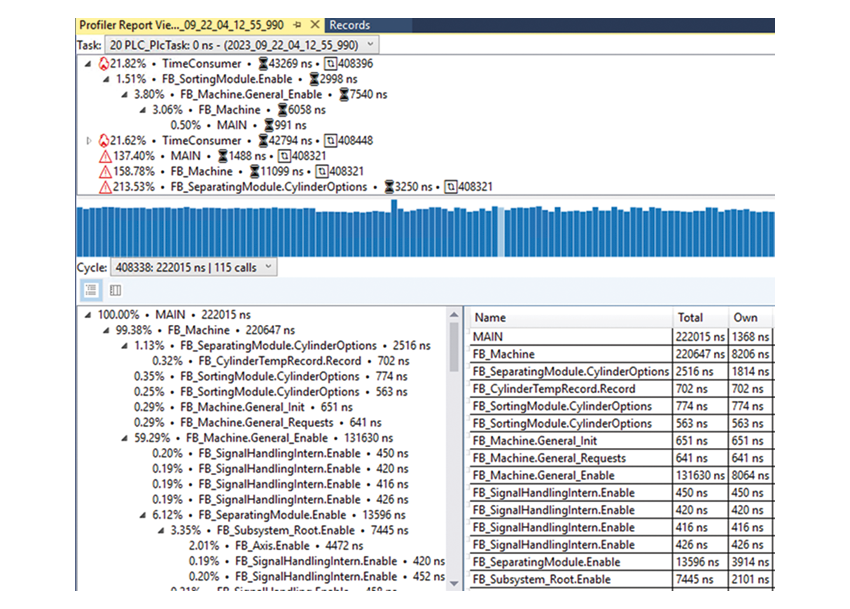Click the tree panel scroll up arrow
Image resolution: width=850 pixels, height=609 pixels.
454,315
